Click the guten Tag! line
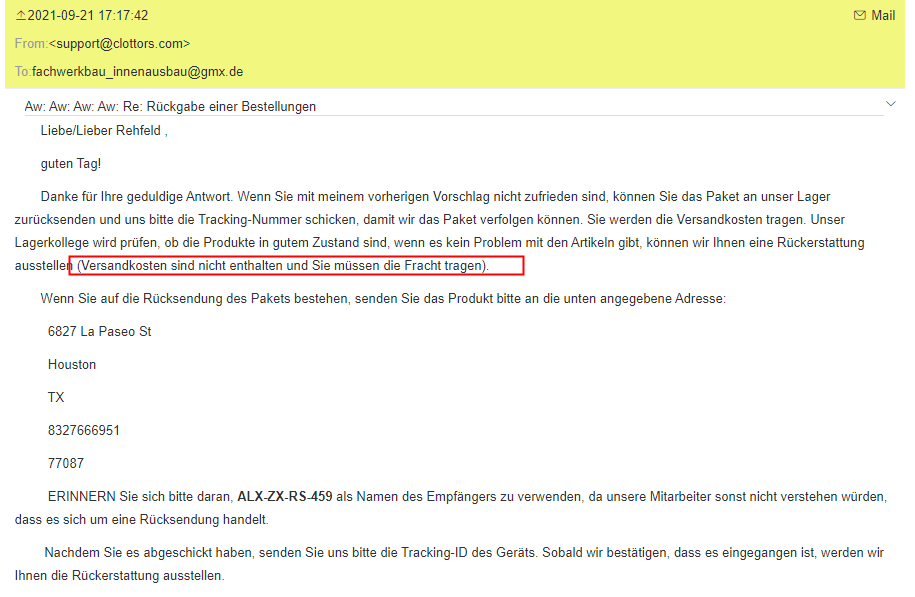Screen dimensions: 915x597 click(x=70, y=164)
